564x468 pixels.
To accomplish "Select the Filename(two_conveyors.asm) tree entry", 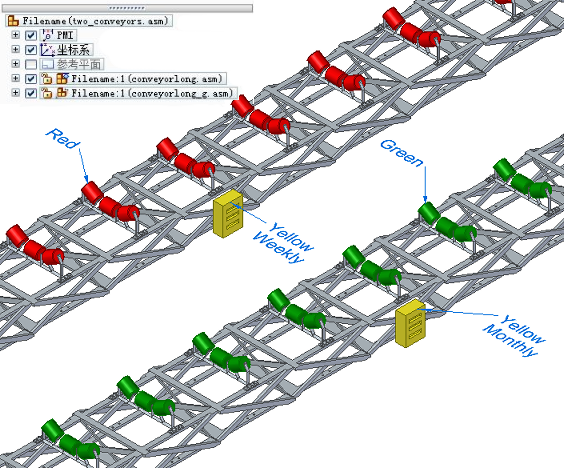I will tap(89, 21).
